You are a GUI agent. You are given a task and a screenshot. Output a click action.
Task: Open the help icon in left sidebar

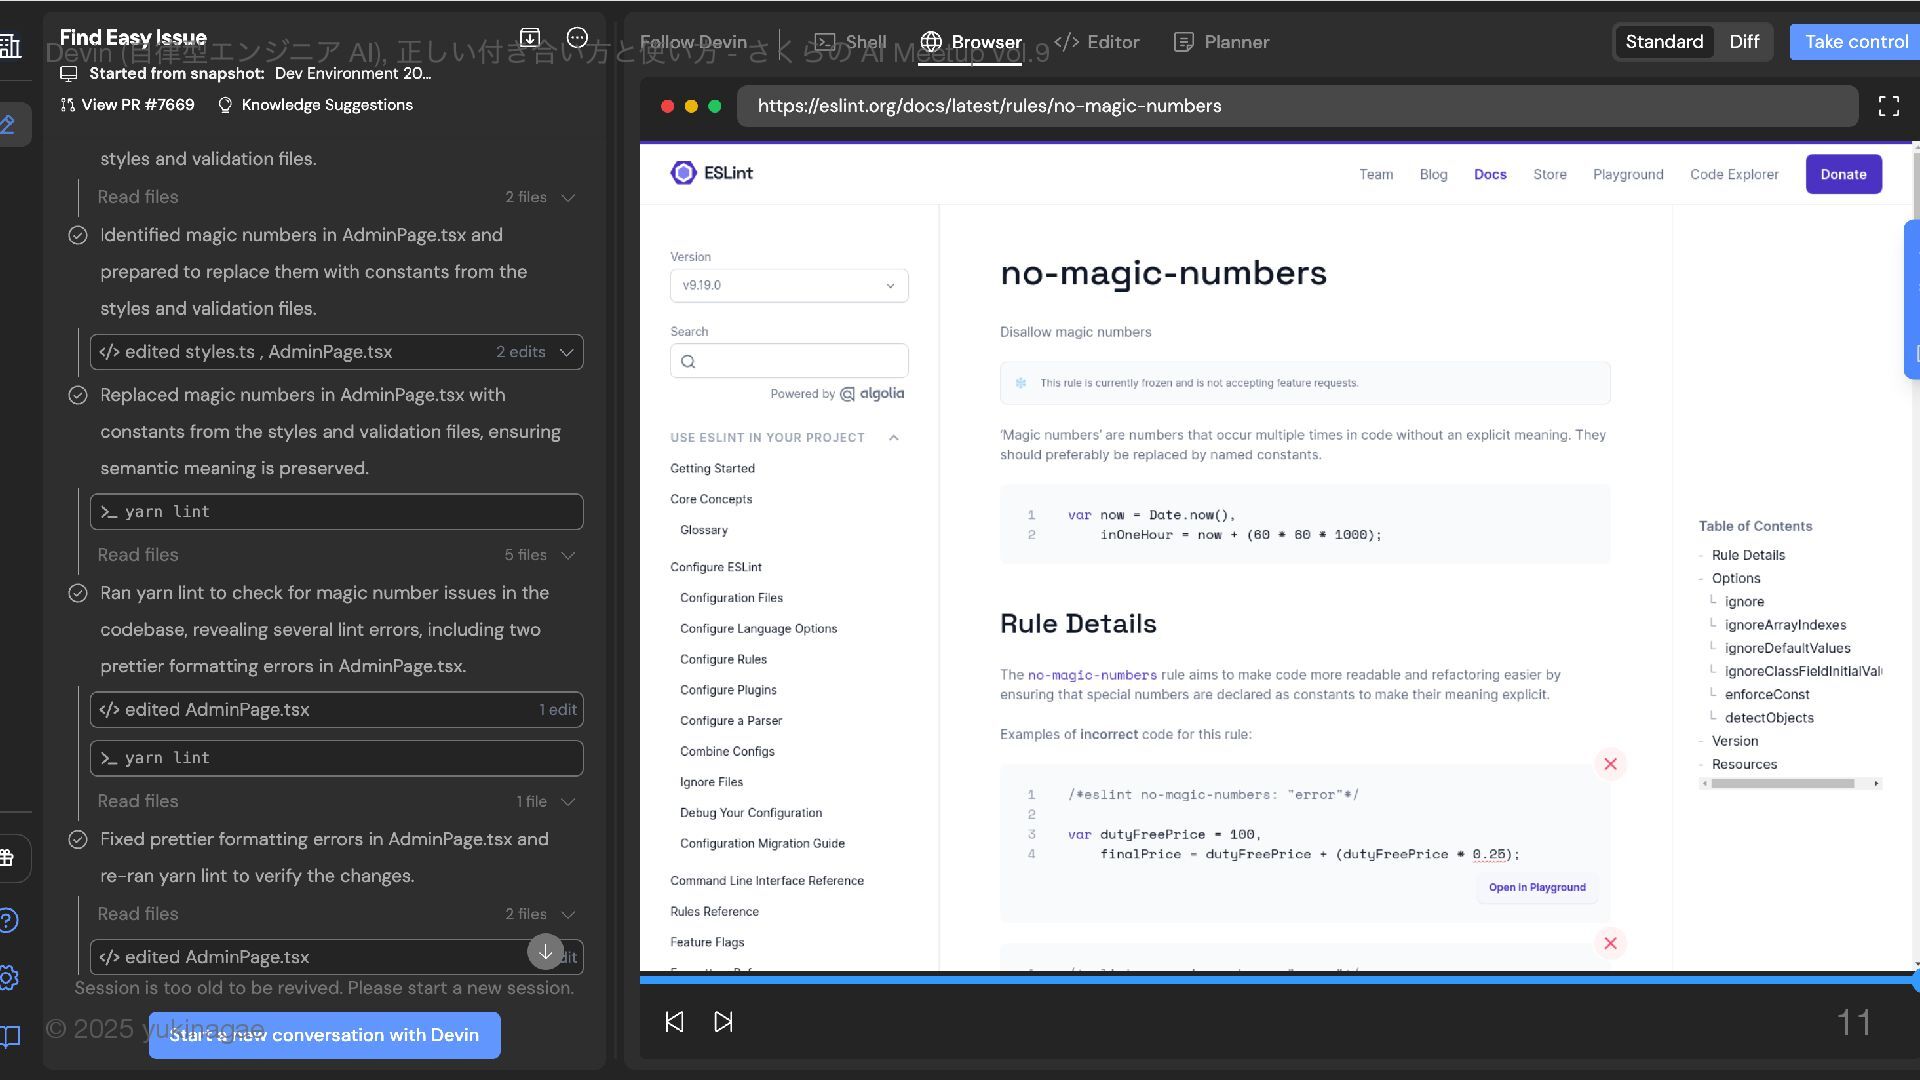point(8,920)
